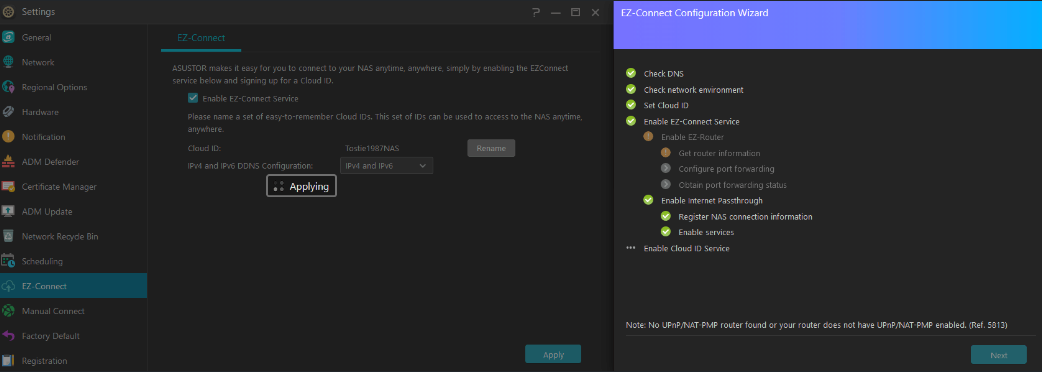Viewport: 1042px width, 372px height.
Task: Click the UPnP/NAT-PMP note text
Action: click(817, 326)
